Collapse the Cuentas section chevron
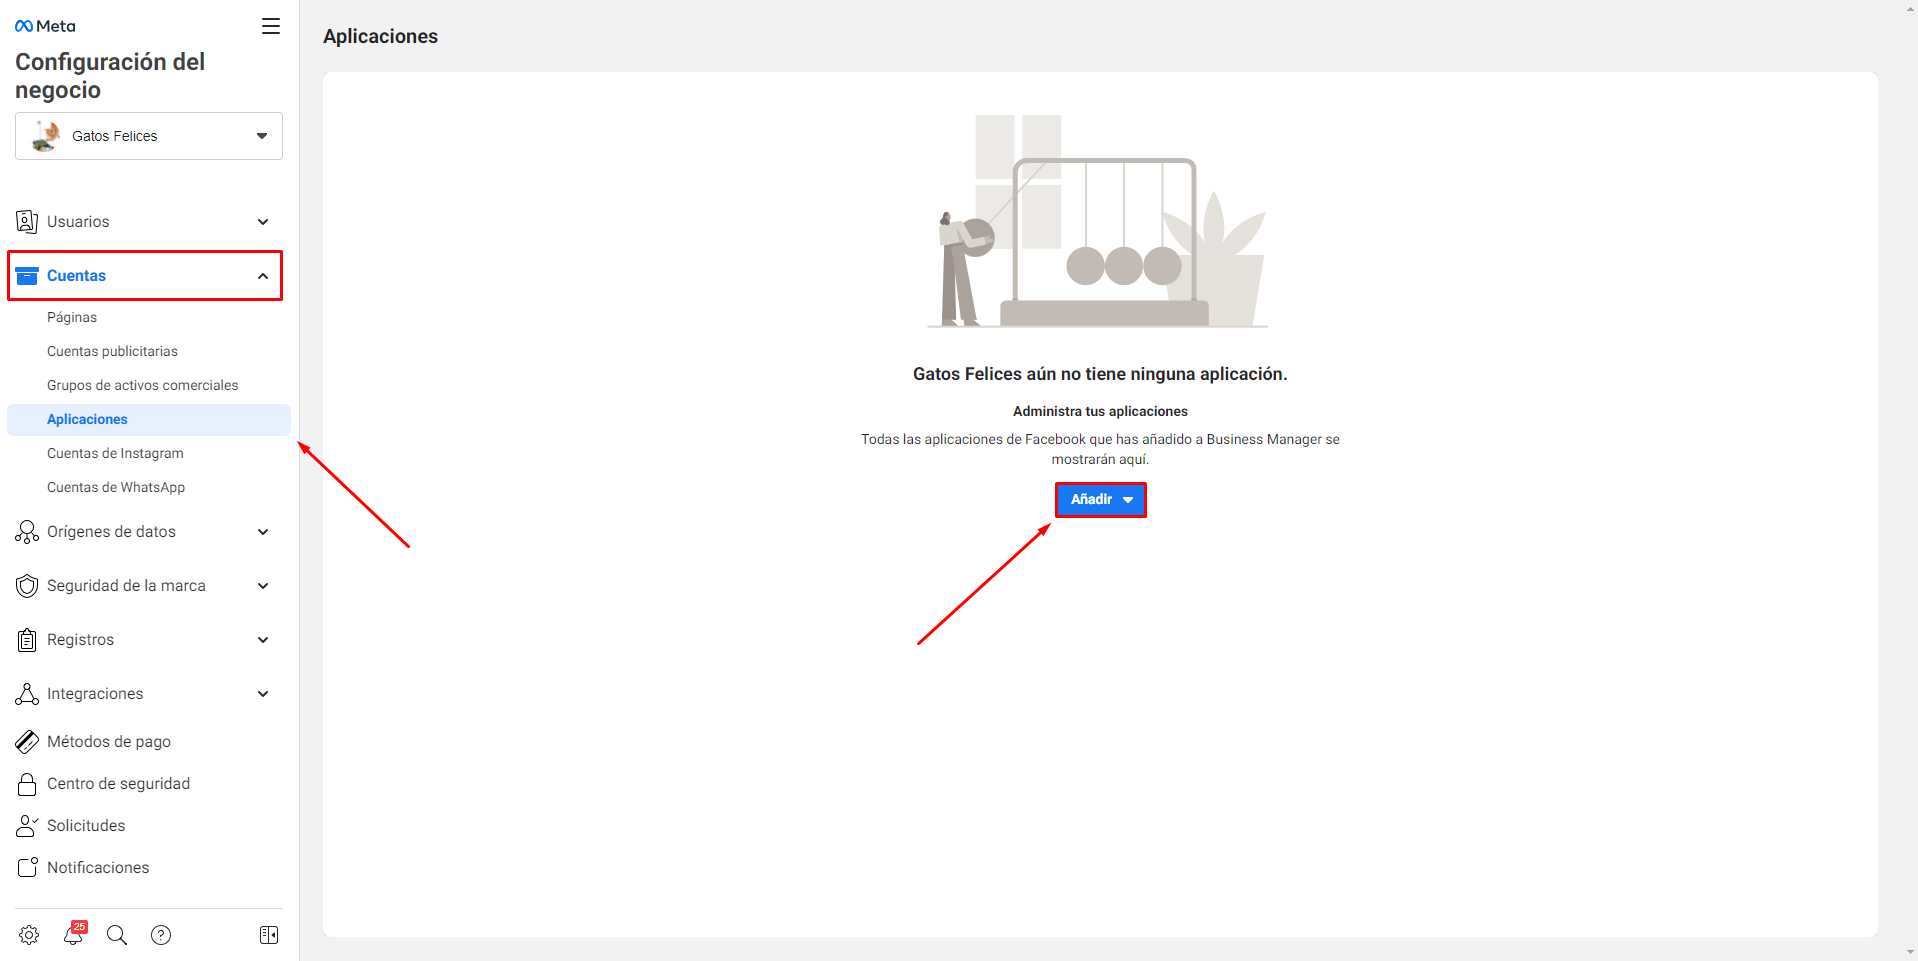 [263, 276]
